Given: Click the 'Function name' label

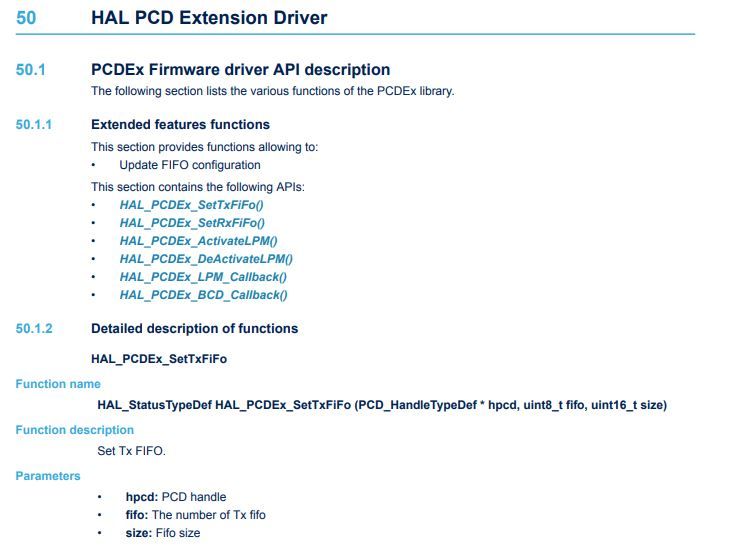Looking at the screenshot, I should tap(58, 384).
